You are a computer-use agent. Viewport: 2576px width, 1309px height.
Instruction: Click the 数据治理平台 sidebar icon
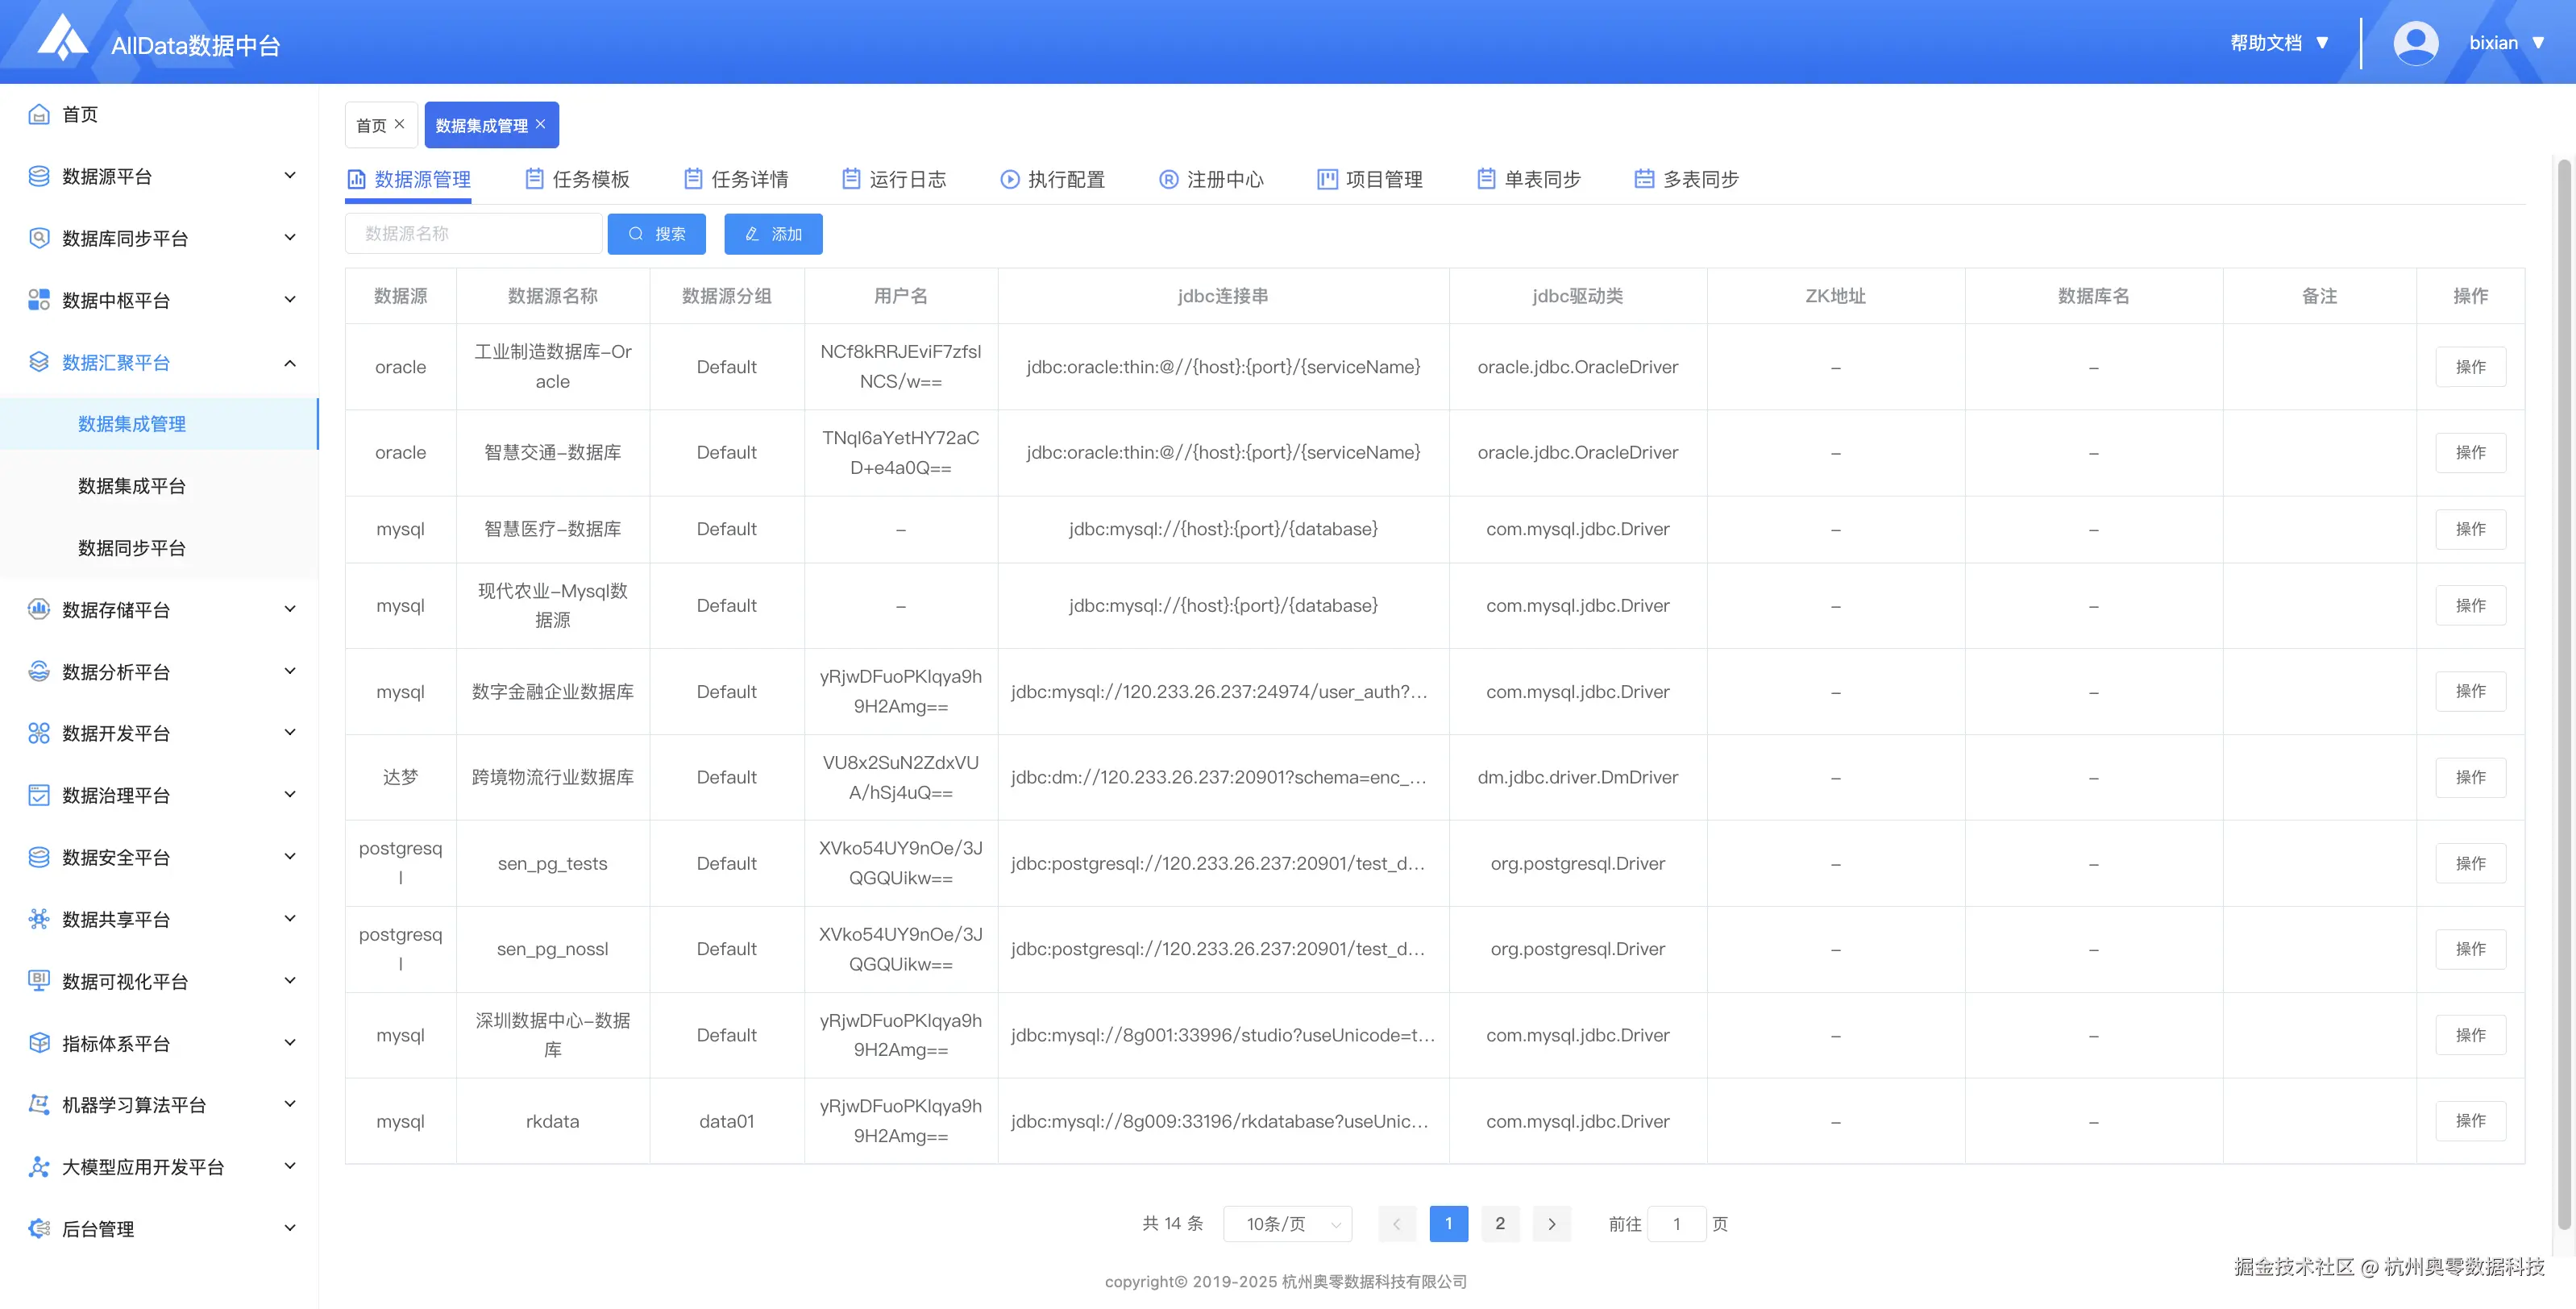tap(39, 795)
